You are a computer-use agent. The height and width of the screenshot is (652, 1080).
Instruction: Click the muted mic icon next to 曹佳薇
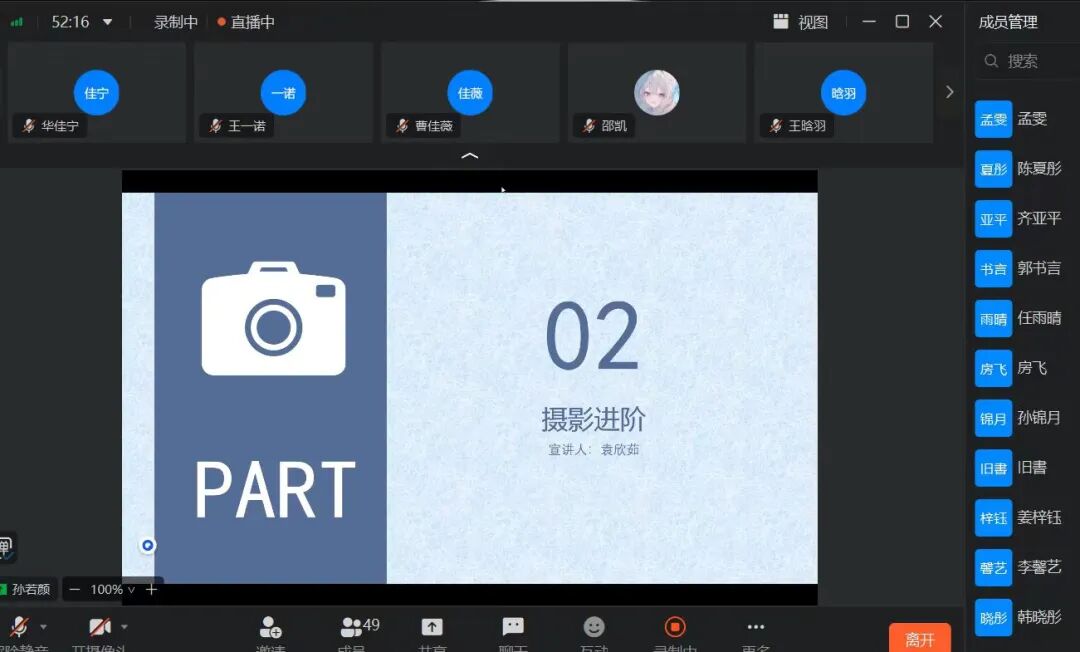coord(402,126)
